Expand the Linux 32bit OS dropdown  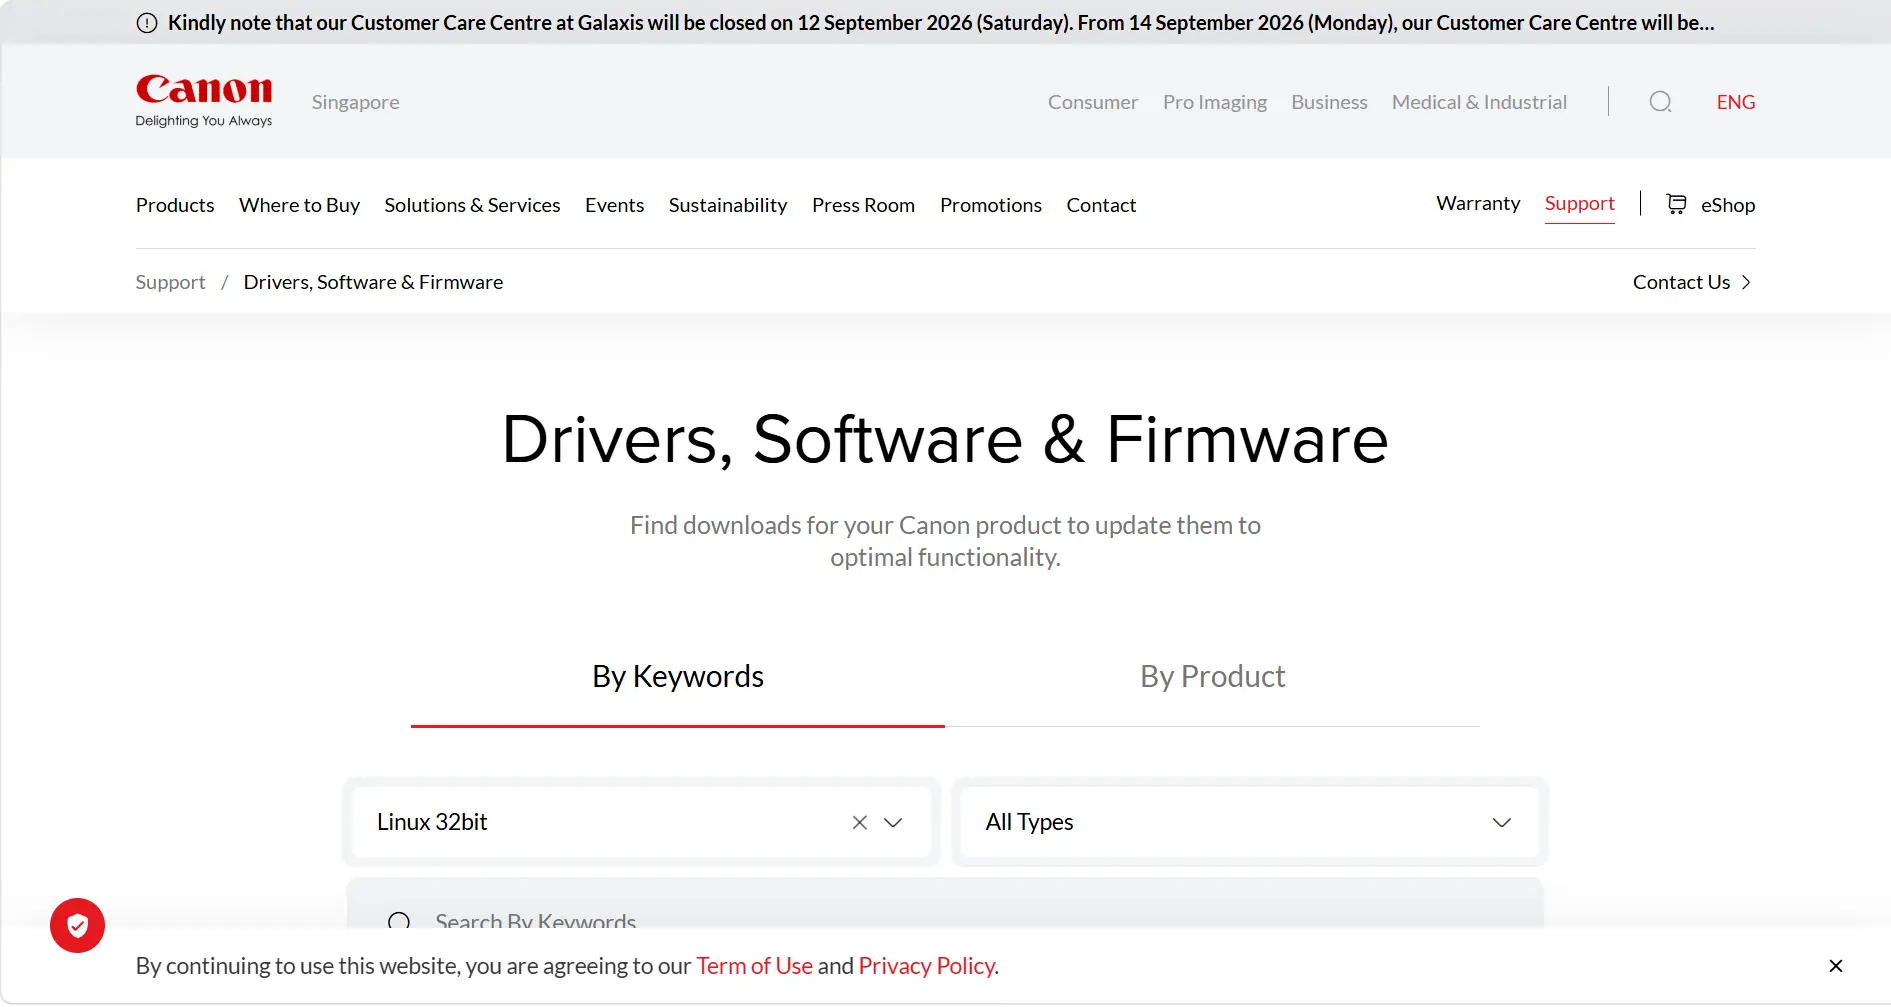893,822
